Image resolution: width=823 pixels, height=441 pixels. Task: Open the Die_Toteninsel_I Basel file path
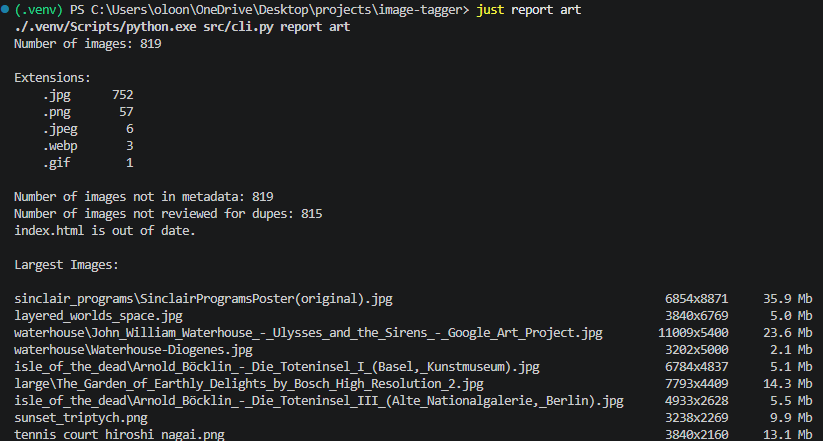pos(277,366)
